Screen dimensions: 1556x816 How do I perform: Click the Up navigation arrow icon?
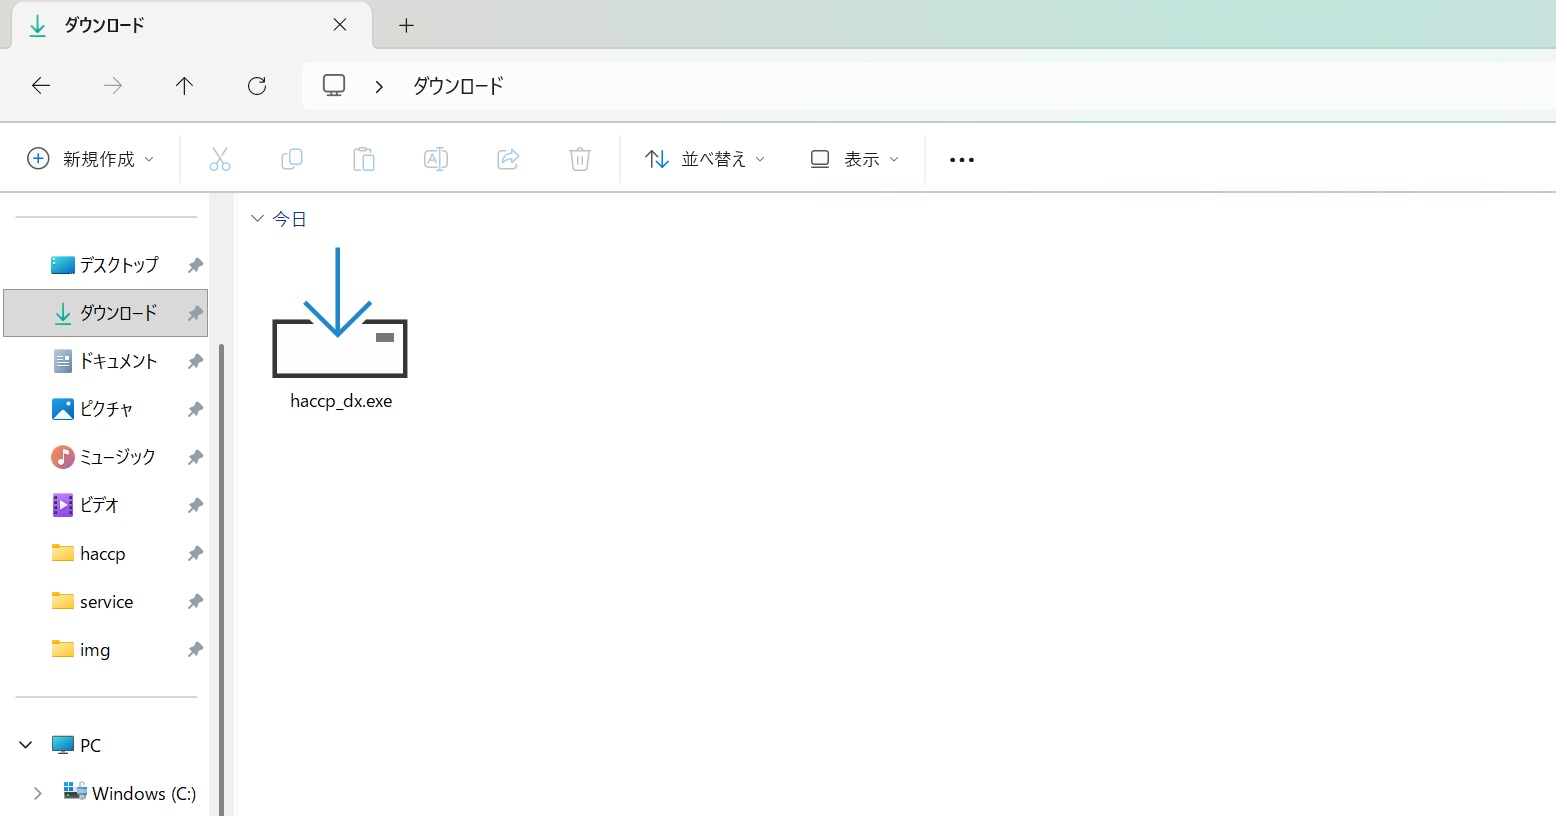point(184,86)
